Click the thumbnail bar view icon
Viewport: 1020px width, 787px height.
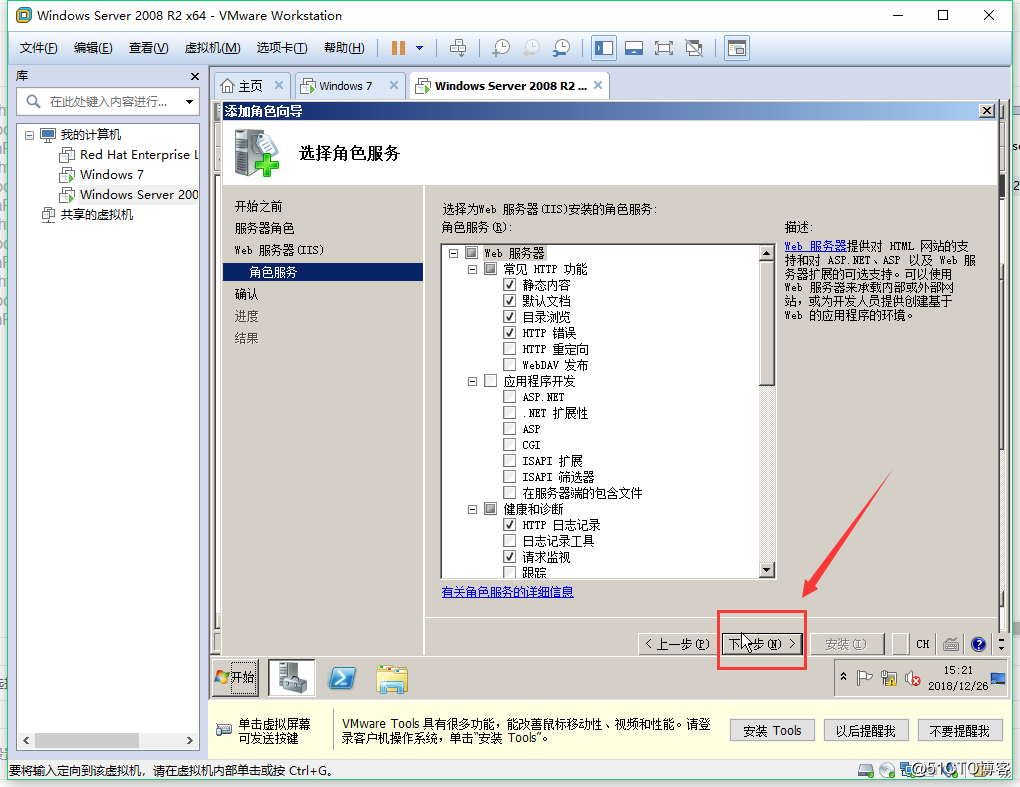pos(634,48)
